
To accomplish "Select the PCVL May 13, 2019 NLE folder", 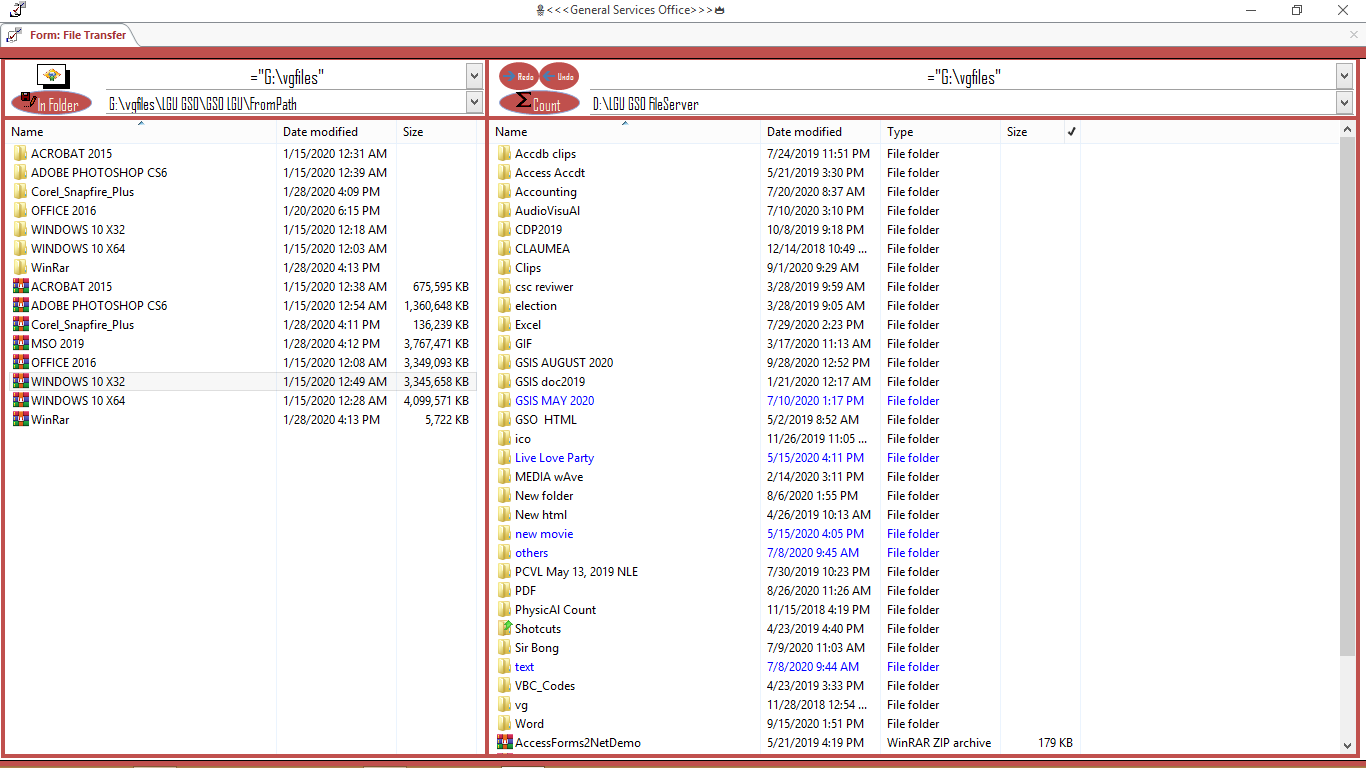I will click(x=576, y=572).
